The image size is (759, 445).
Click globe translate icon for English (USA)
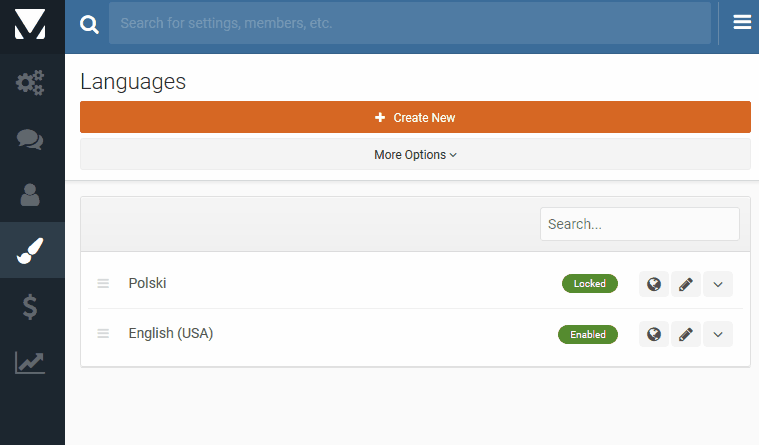(x=654, y=334)
